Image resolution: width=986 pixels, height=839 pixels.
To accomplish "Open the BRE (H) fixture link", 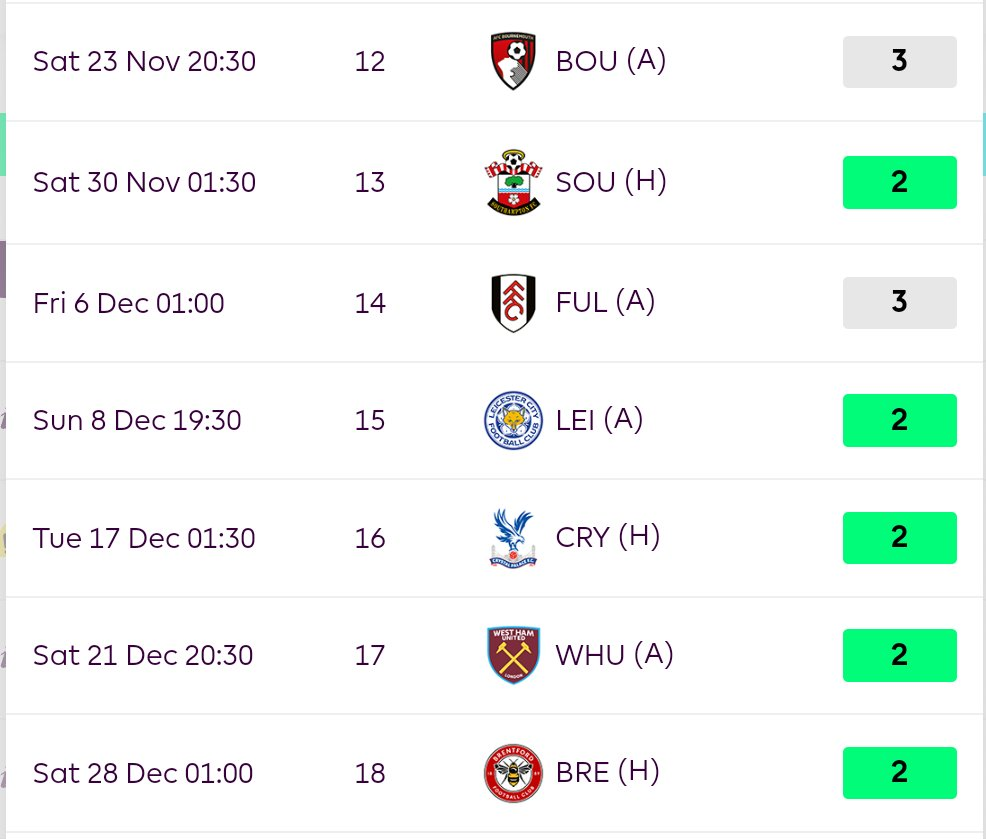I will pyautogui.click(x=607, y=773).
